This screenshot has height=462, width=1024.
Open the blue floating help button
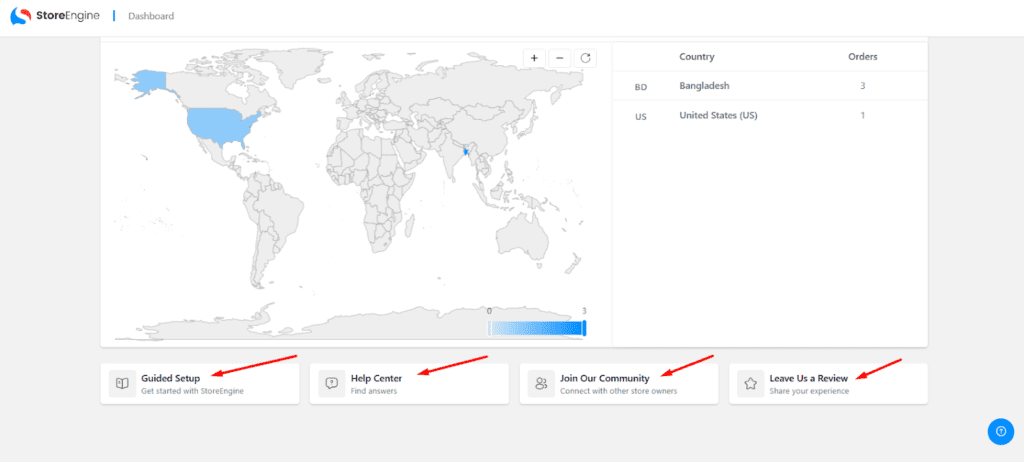click(x=1000, y=431)
